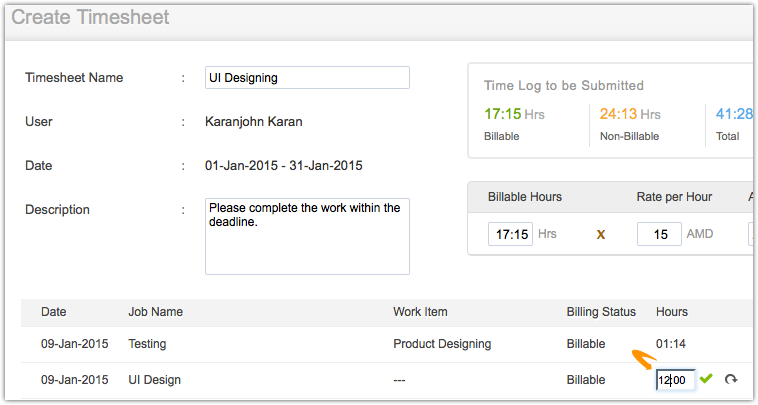This screenshot has height=405, width=758.
Task: Confirm the hours edit with green checkmark
Action: click(x=707, y=379)
